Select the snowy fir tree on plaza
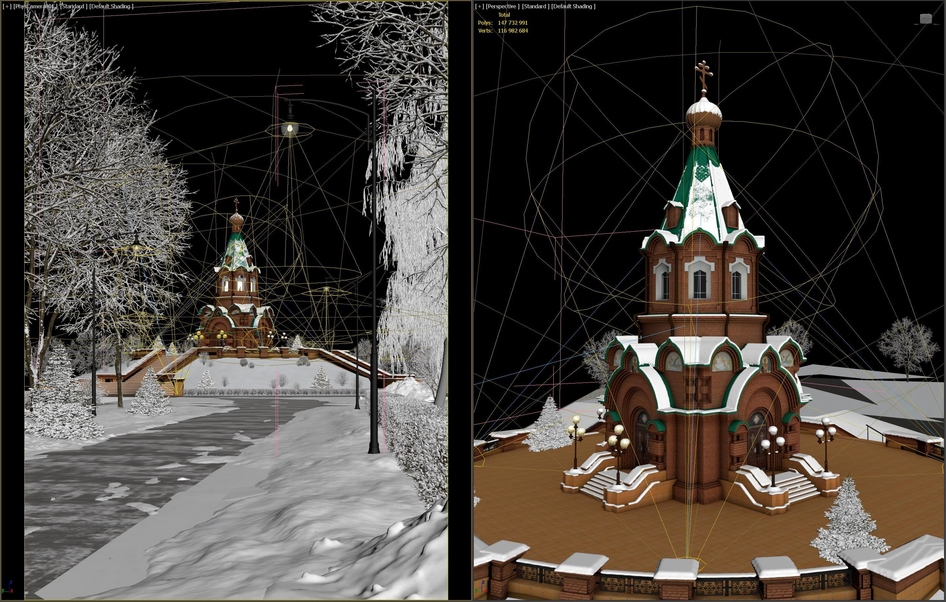 [x=848, y=521]
